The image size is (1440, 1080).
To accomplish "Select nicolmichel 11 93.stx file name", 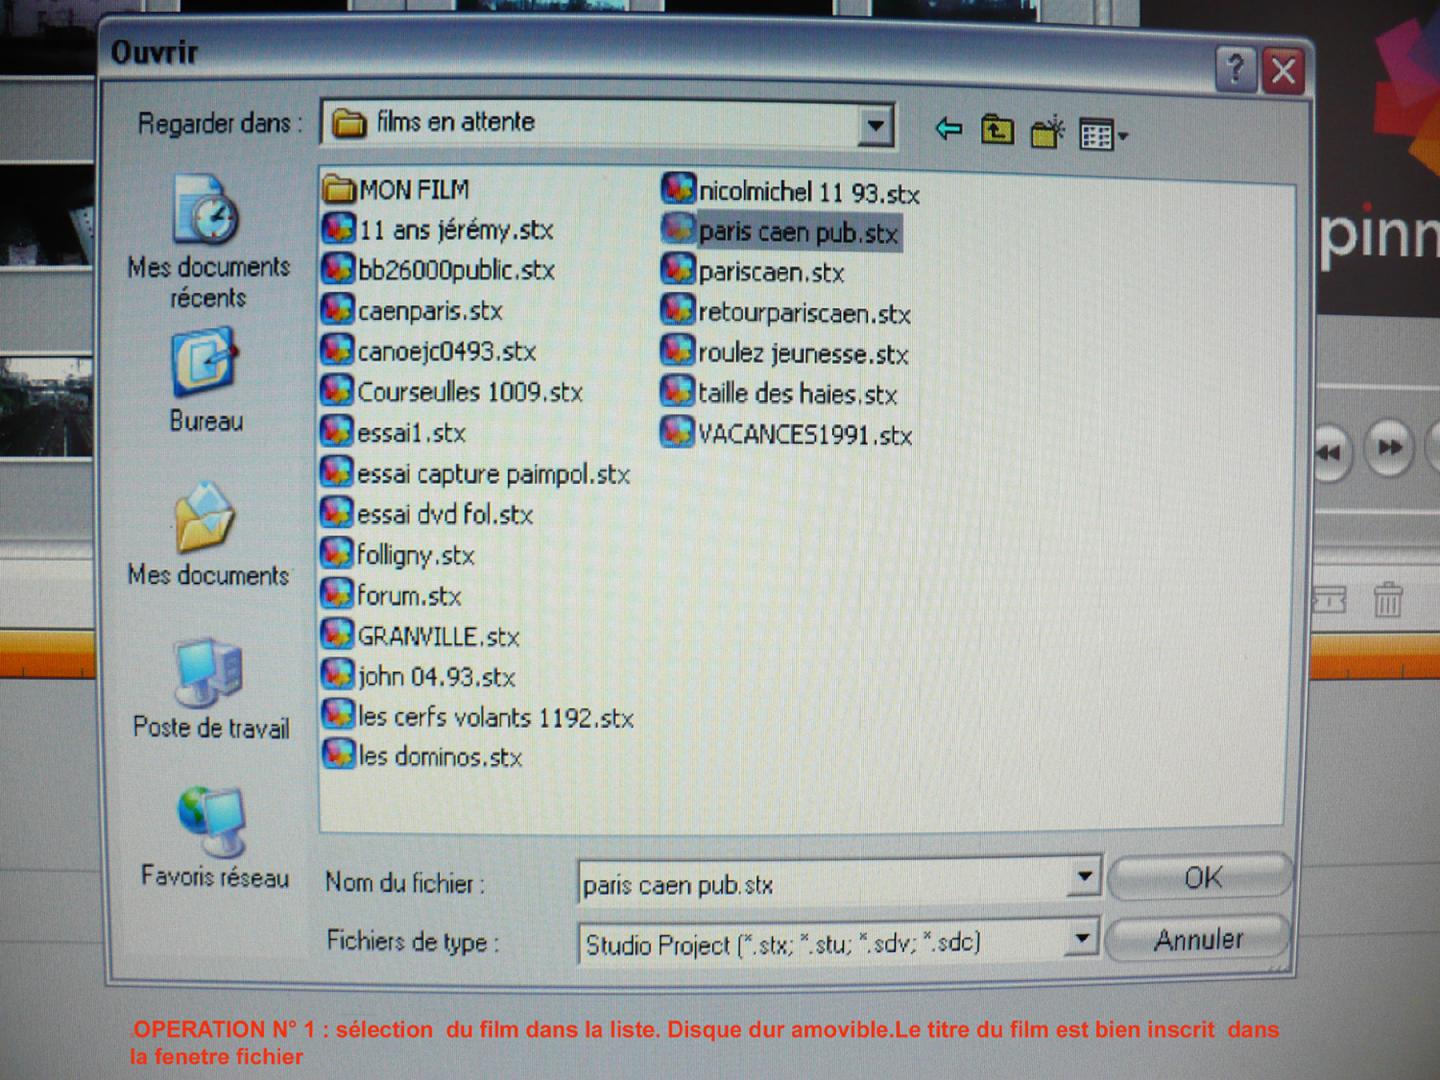I will coord(809,192).
